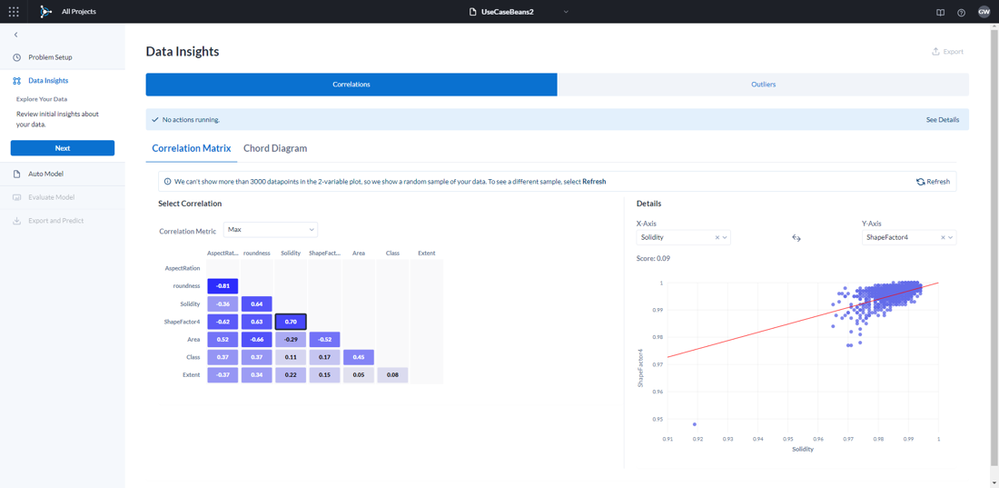Click the product logo beside All Projects
Image resolution: width=999 pixels, height=488 pixels.
coord(45,11)
